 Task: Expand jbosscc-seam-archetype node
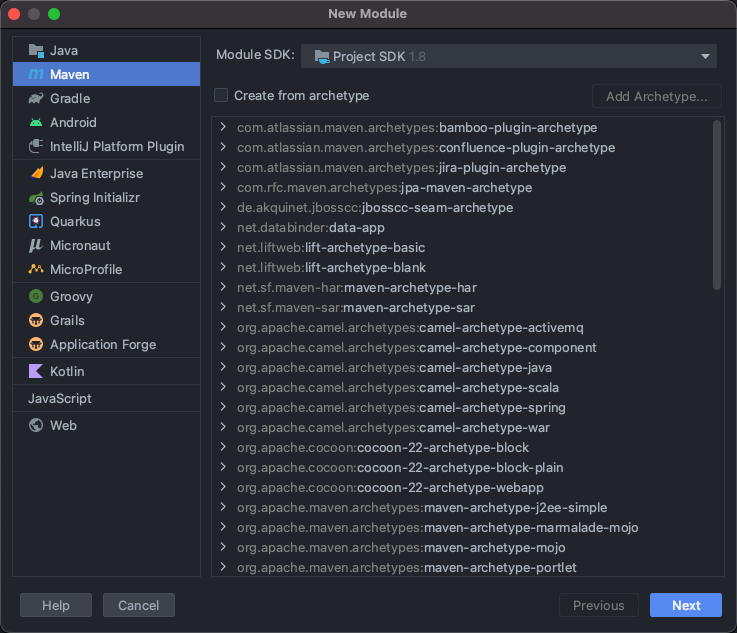(223, 207)
